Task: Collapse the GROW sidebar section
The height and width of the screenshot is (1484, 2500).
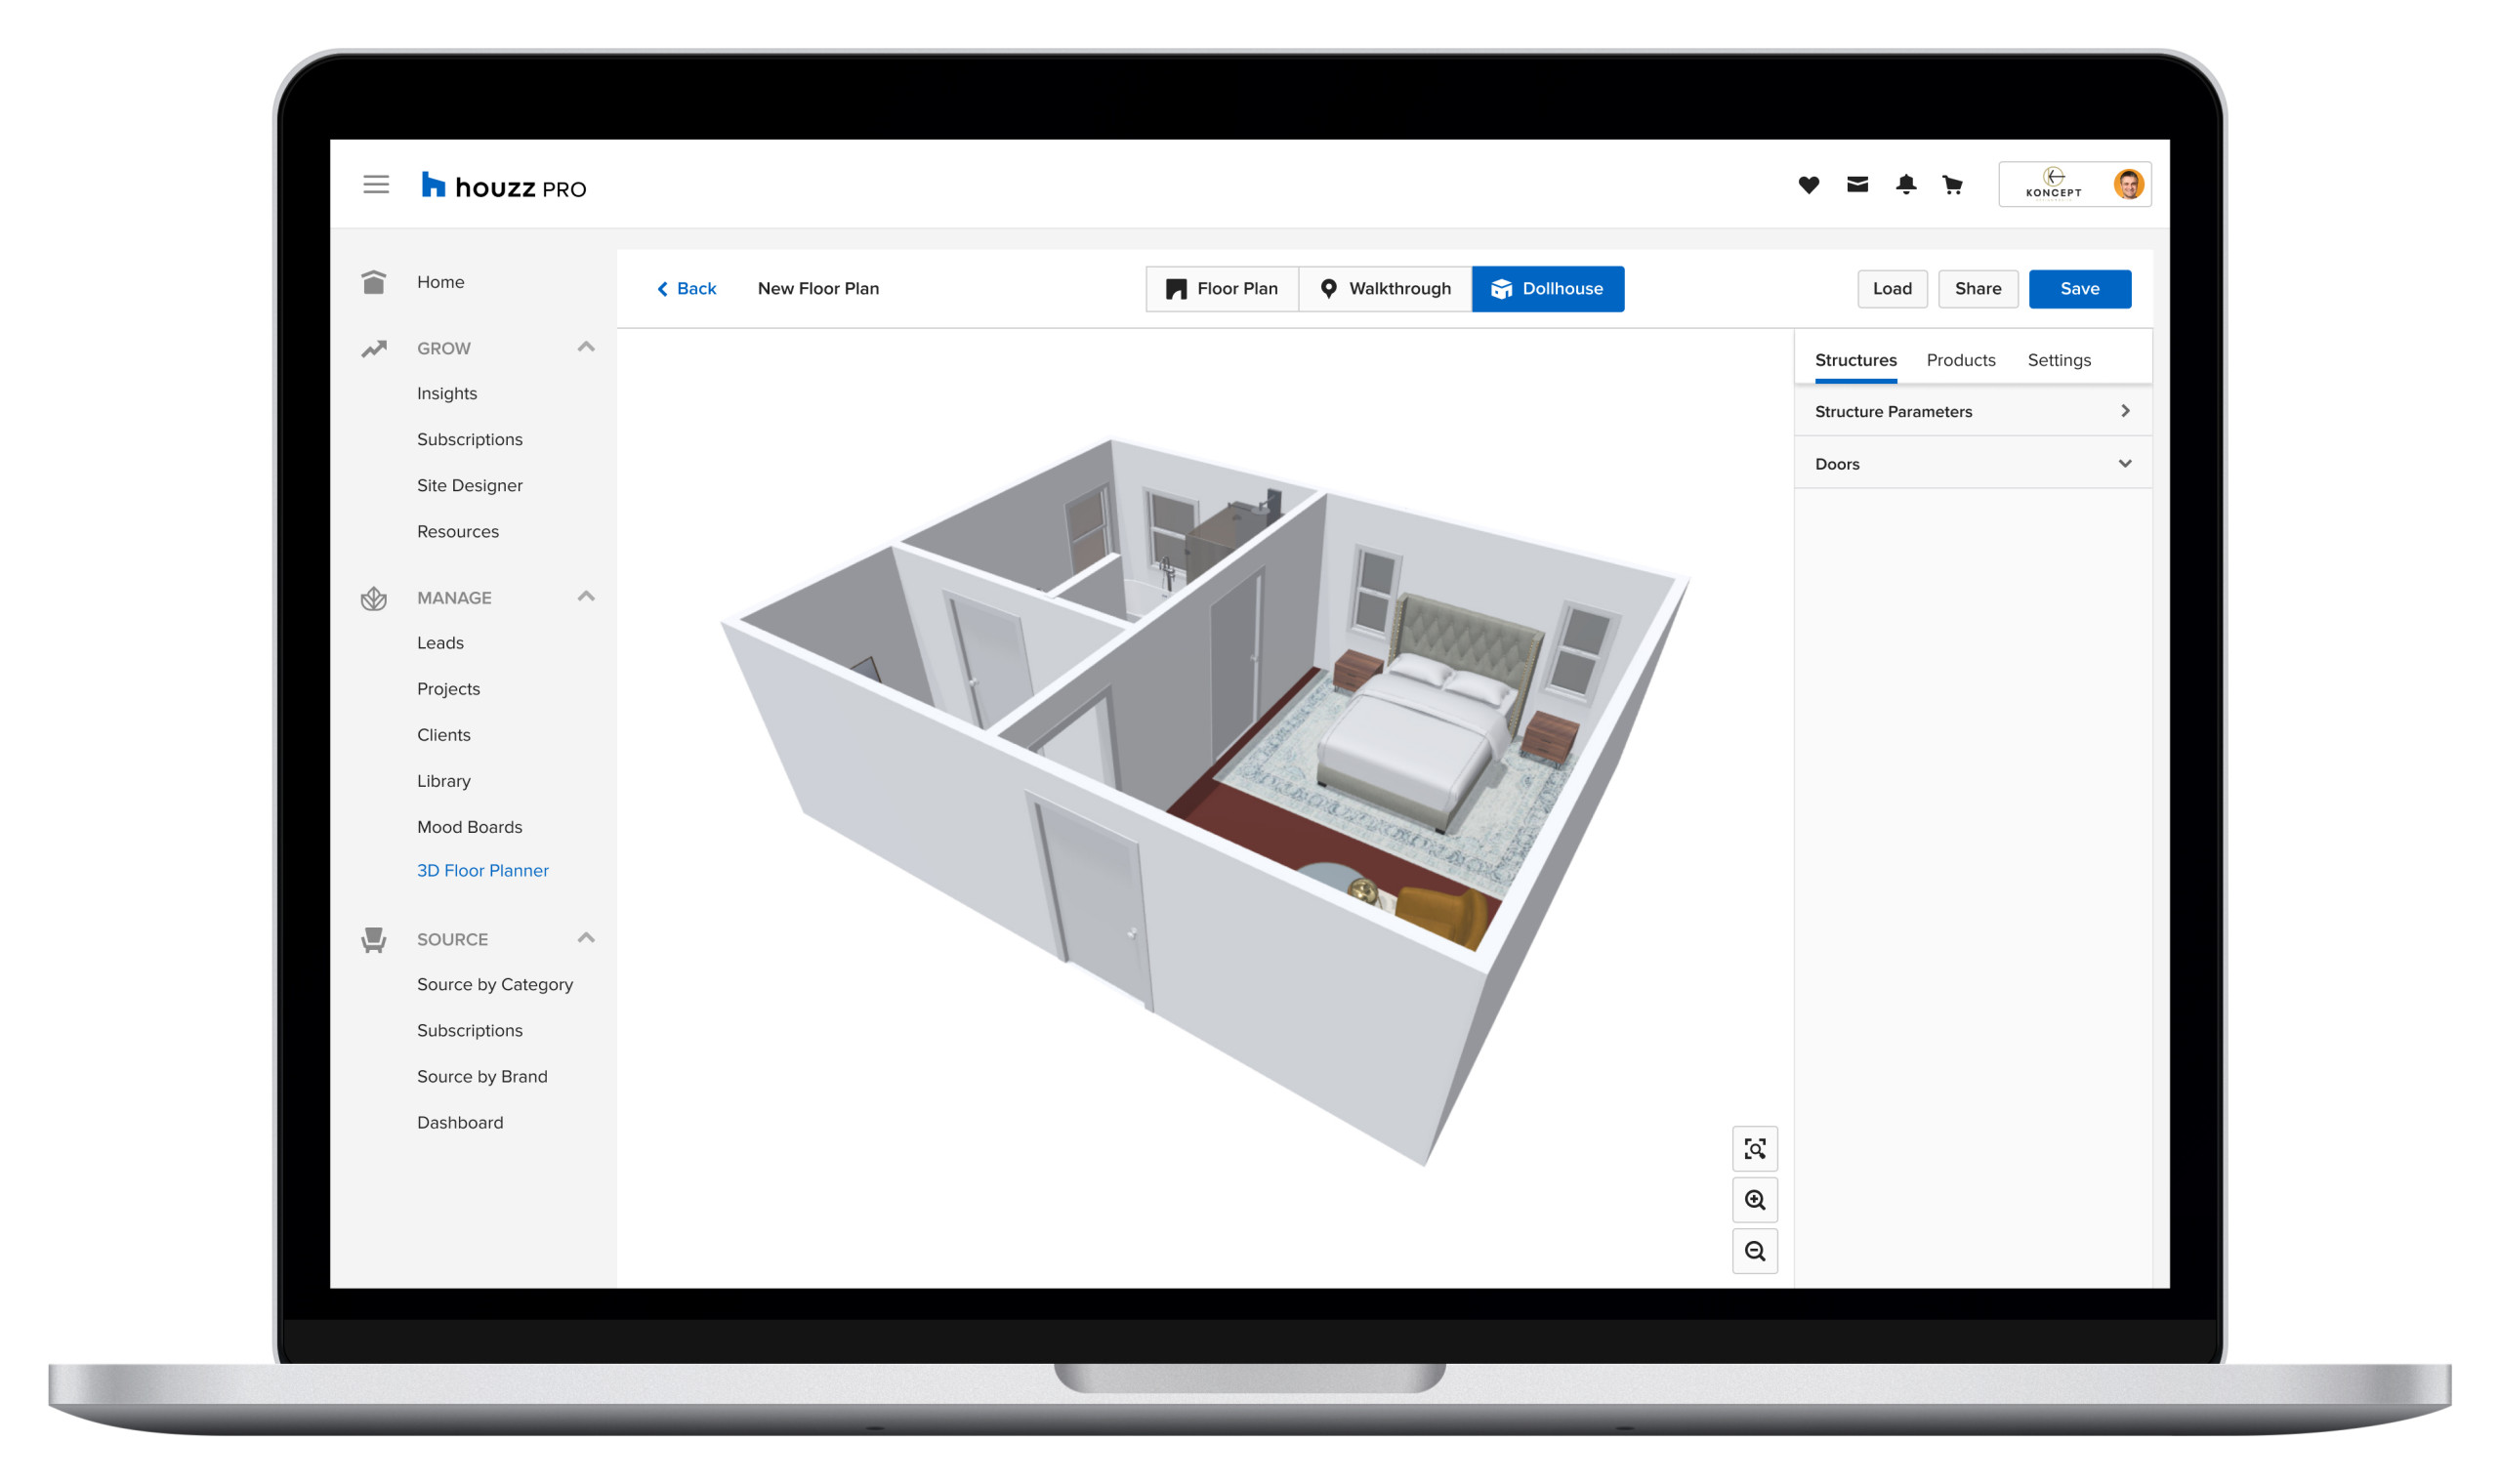Action: (x=588, y=347)
